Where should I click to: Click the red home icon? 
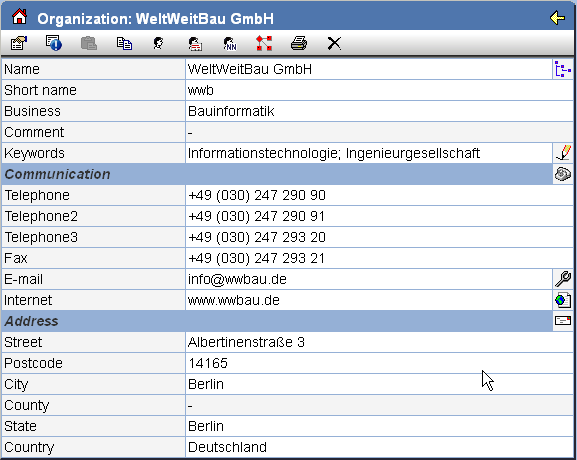click(19, 17)
